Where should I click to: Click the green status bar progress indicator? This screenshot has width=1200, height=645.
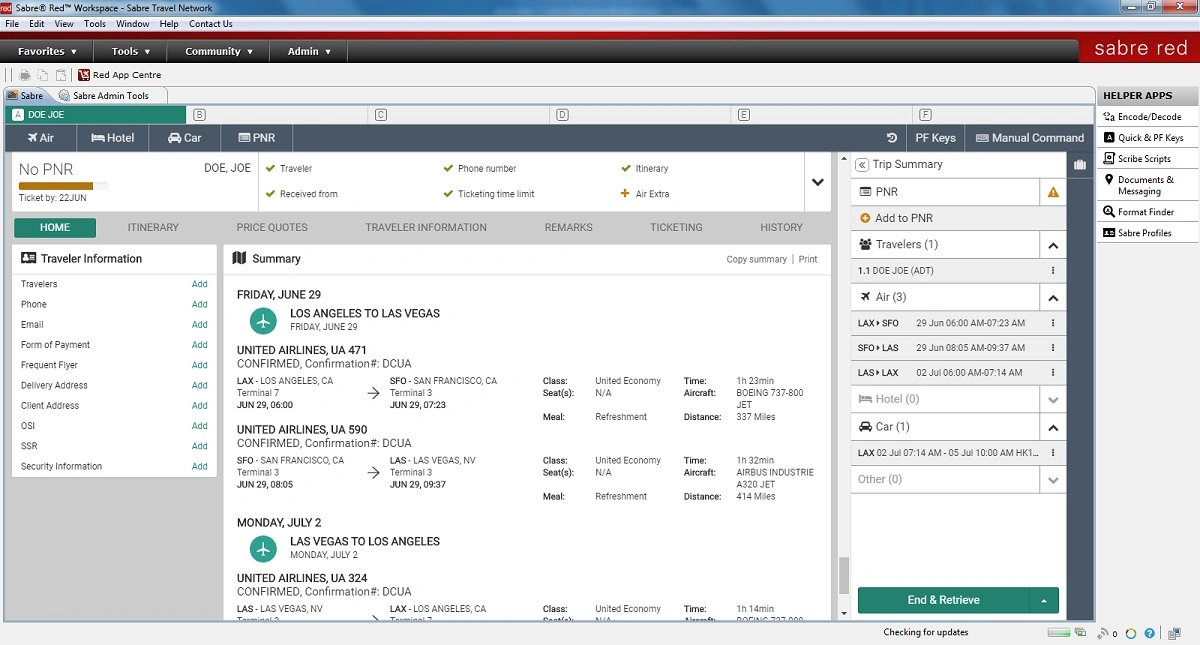click(1058, 633)
